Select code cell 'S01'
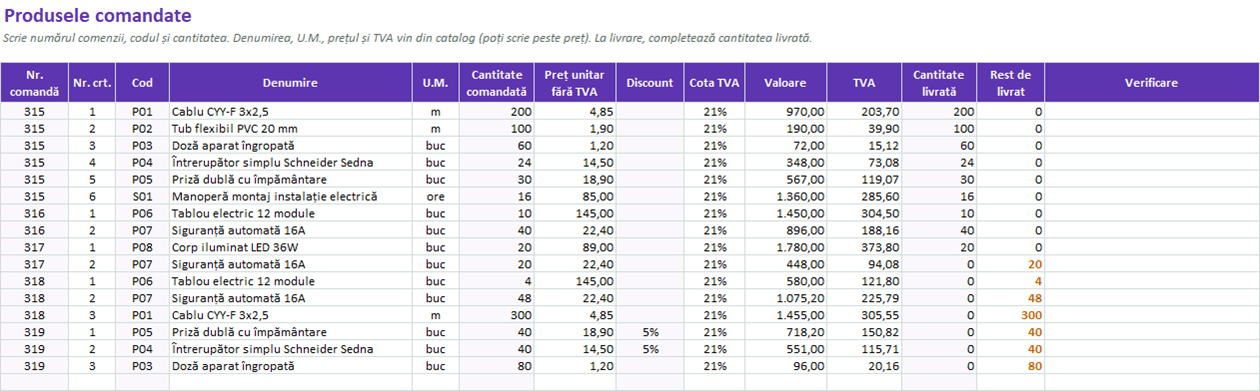This screenshot has height=391, width=1260. click(142, 197)
